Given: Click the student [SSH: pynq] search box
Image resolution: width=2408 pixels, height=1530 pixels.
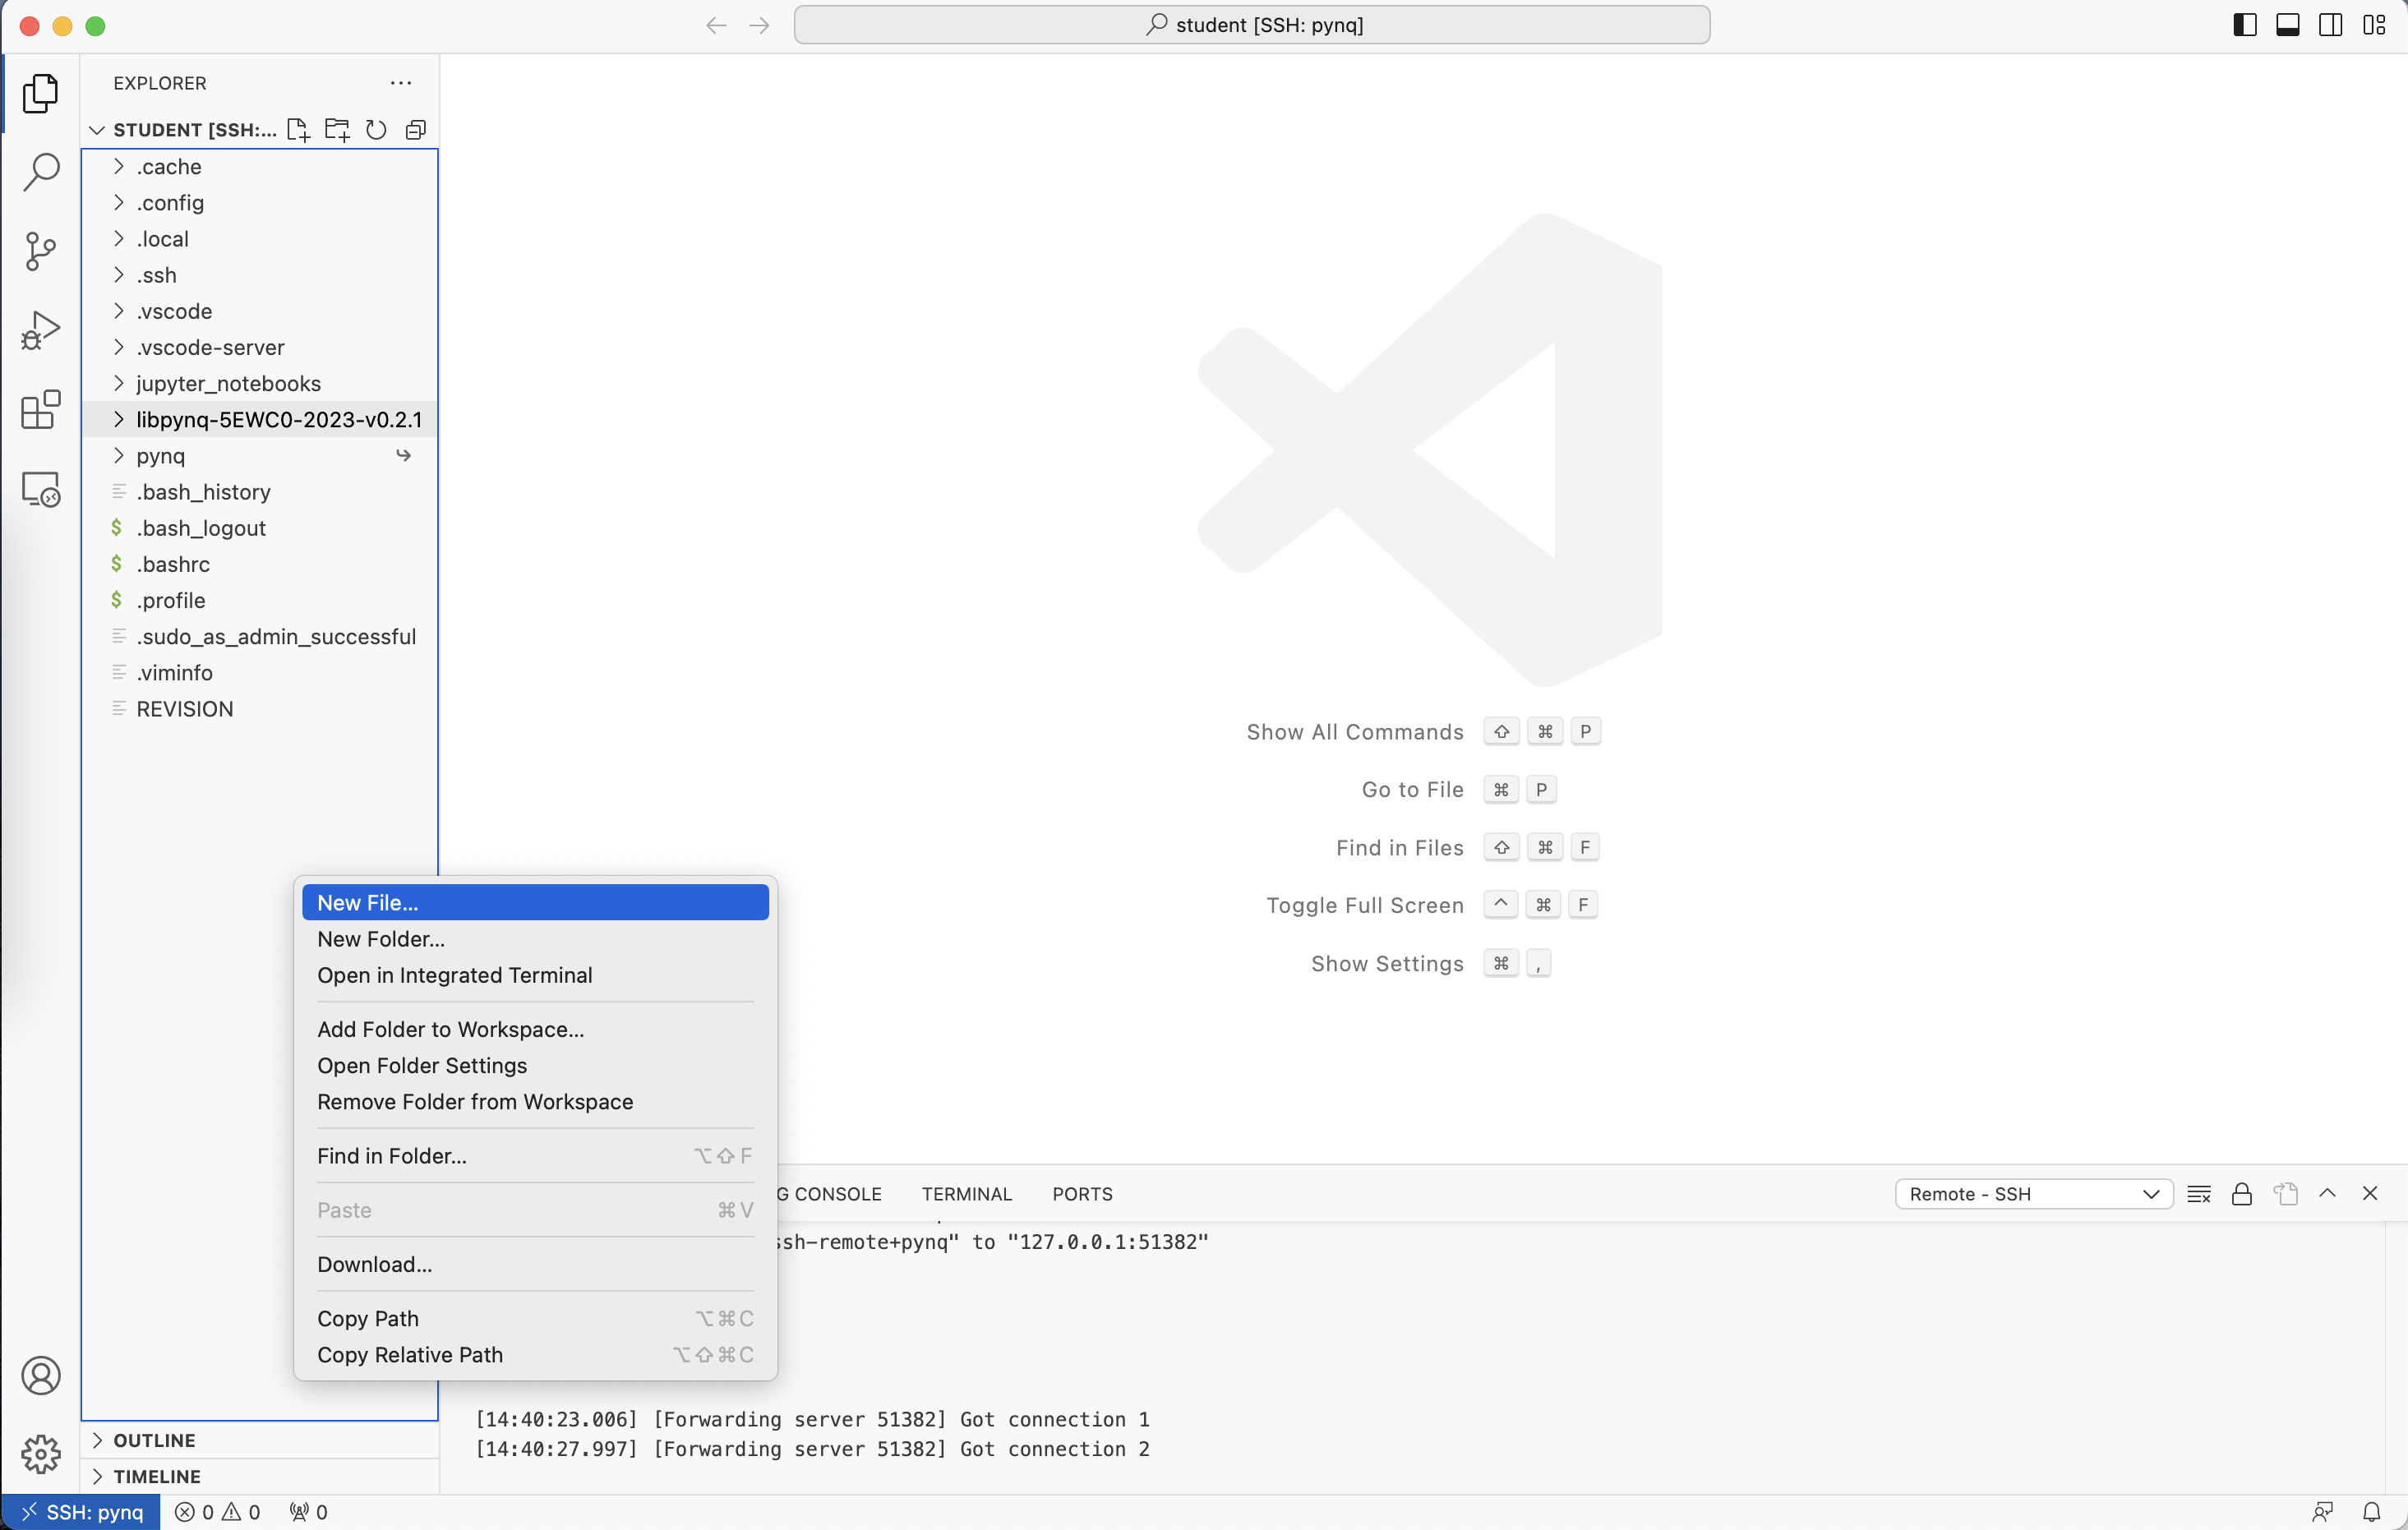Looking at the screenshot, I should pos(1252,25).
